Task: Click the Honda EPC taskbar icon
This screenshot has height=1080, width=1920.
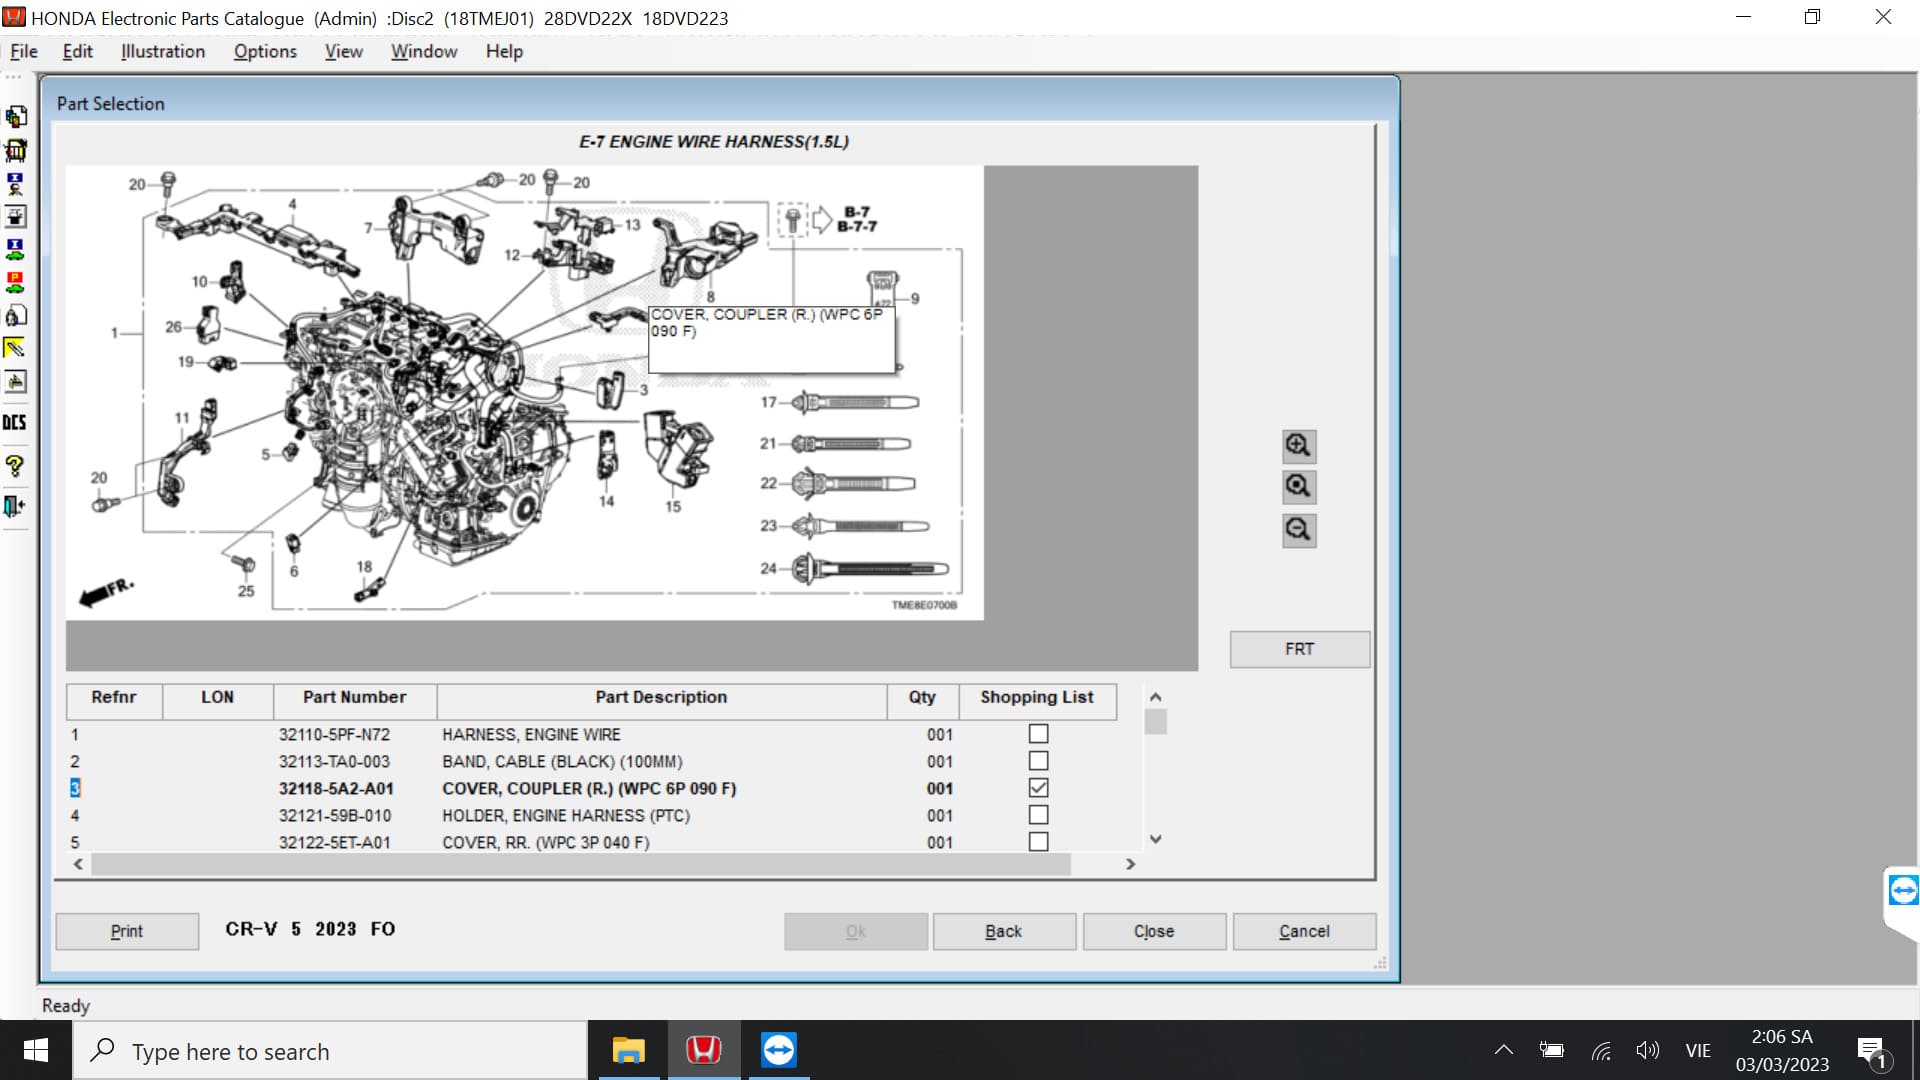Action: coord(704,1050)
